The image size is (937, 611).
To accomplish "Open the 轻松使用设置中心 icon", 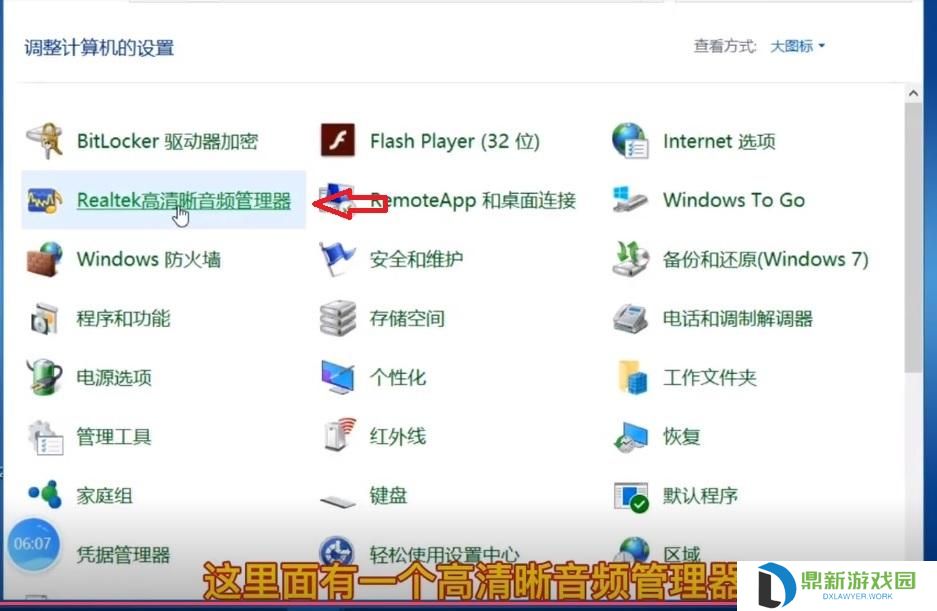I will click(x=336, y=551).
